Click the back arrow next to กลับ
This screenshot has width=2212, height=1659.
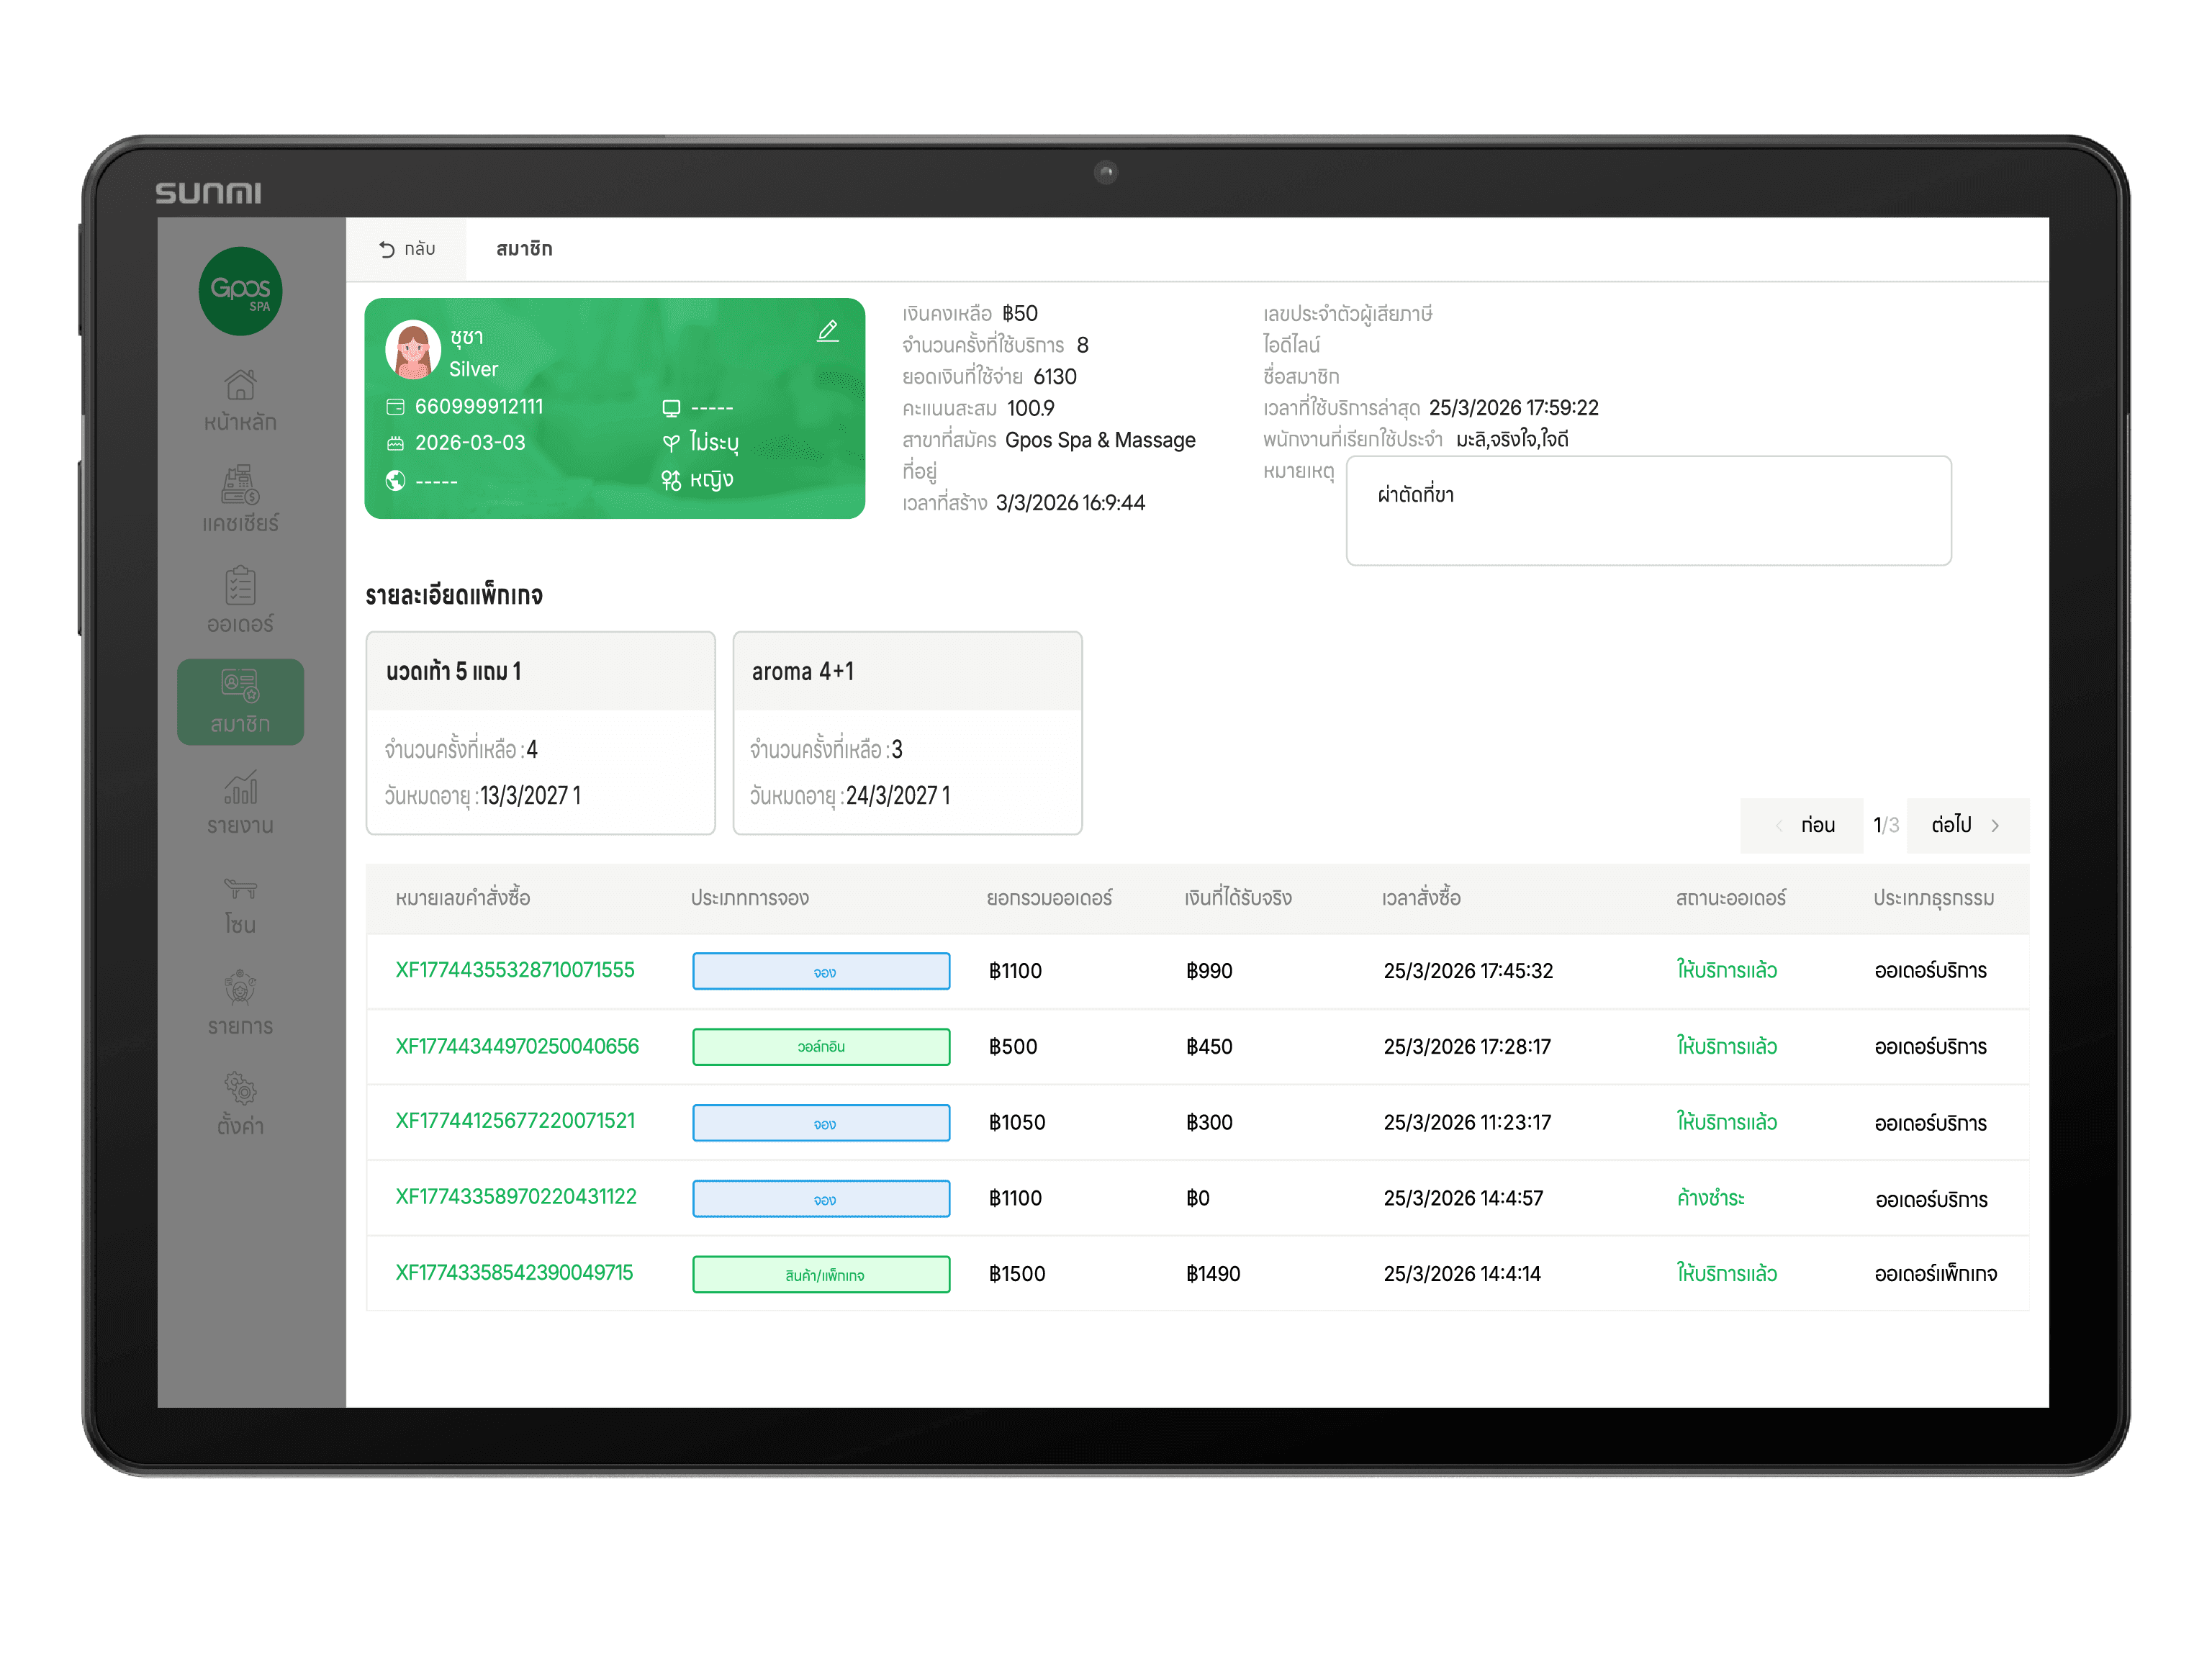(x=387, y=249)
